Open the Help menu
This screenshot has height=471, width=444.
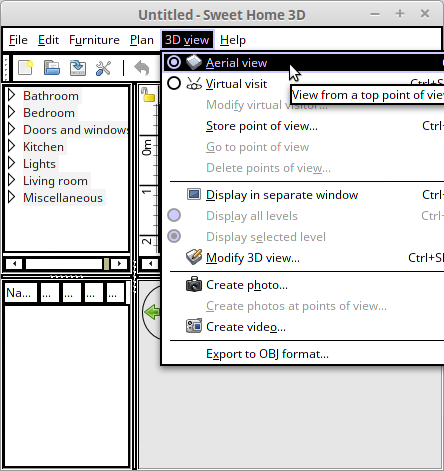point(233,40)
